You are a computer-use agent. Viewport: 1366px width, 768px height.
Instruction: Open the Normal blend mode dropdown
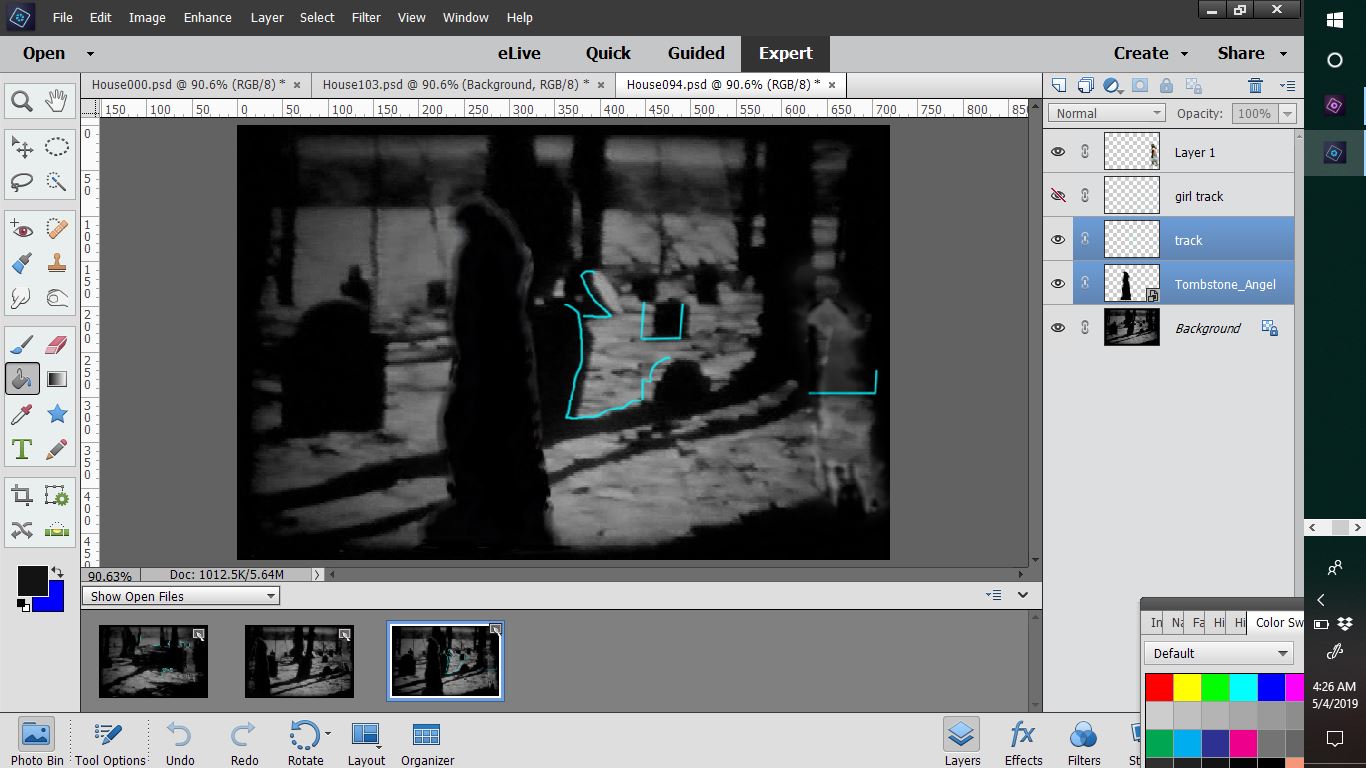[1107, 113]
